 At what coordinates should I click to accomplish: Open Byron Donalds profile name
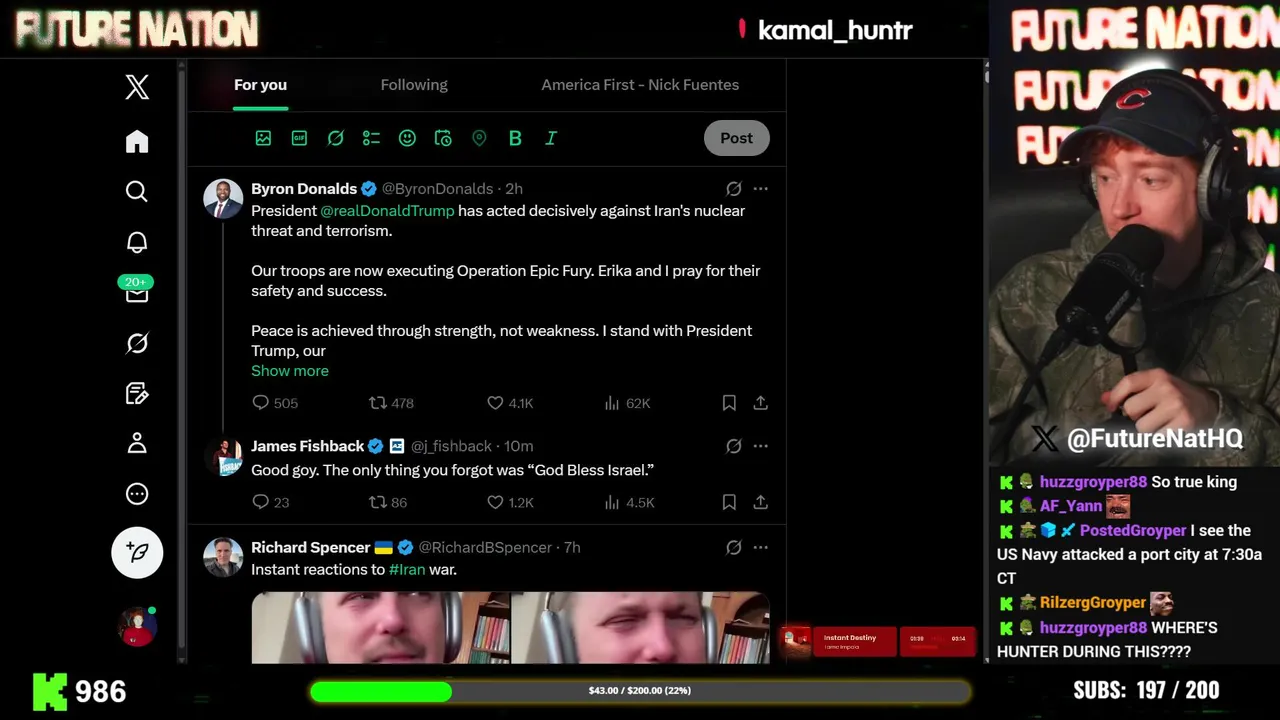tap(304, 188)
